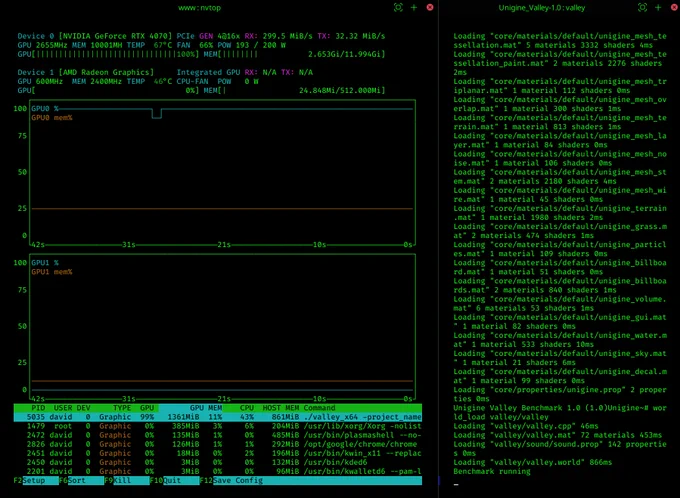
Task: Click the plus icon in Unigine_Valley pane header
Action: tap(658, 7)
